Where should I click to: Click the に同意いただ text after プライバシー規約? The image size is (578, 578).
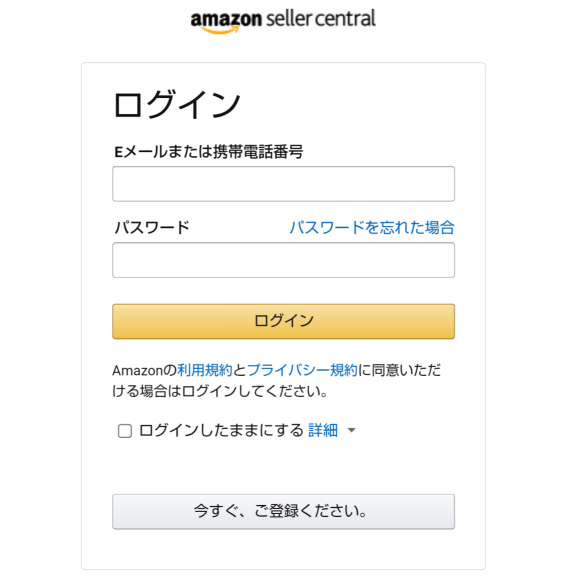point(400,370)
